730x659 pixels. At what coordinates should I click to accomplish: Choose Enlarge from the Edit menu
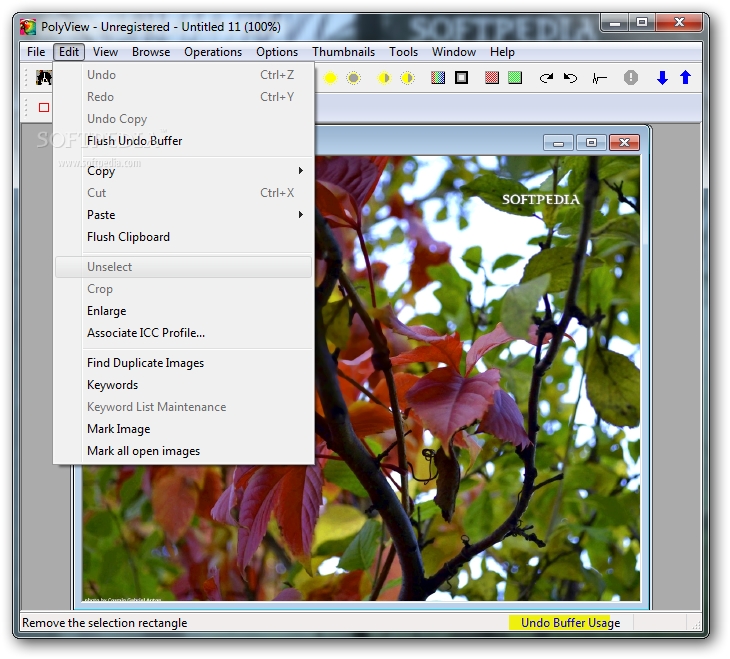pyautogui.click(x=184, y=311)
